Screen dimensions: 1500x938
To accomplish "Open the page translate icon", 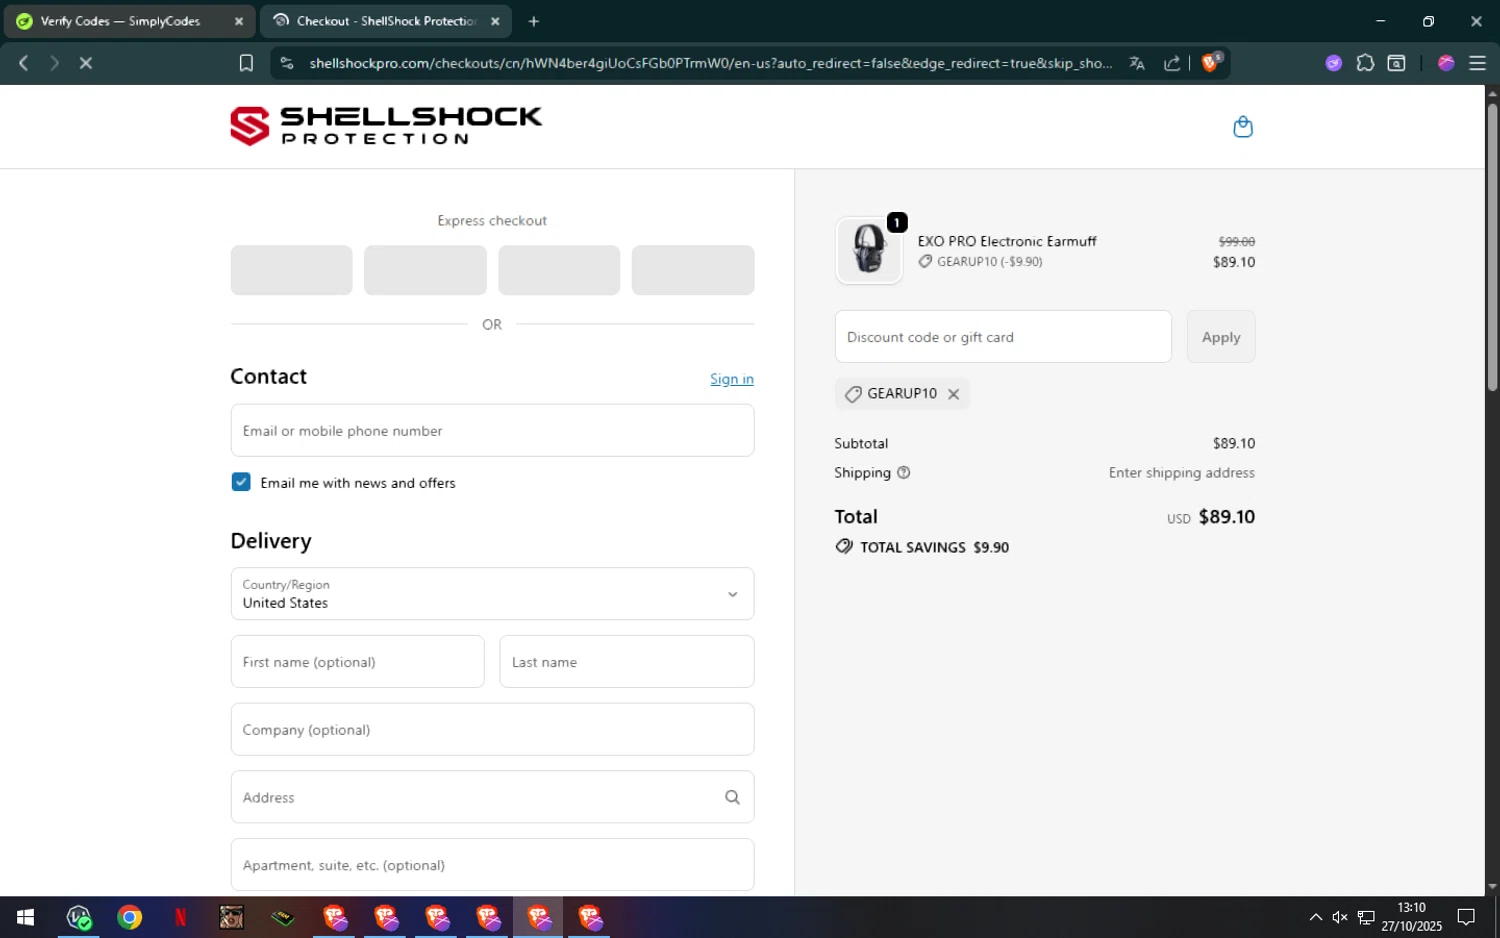I will 1137,63.
